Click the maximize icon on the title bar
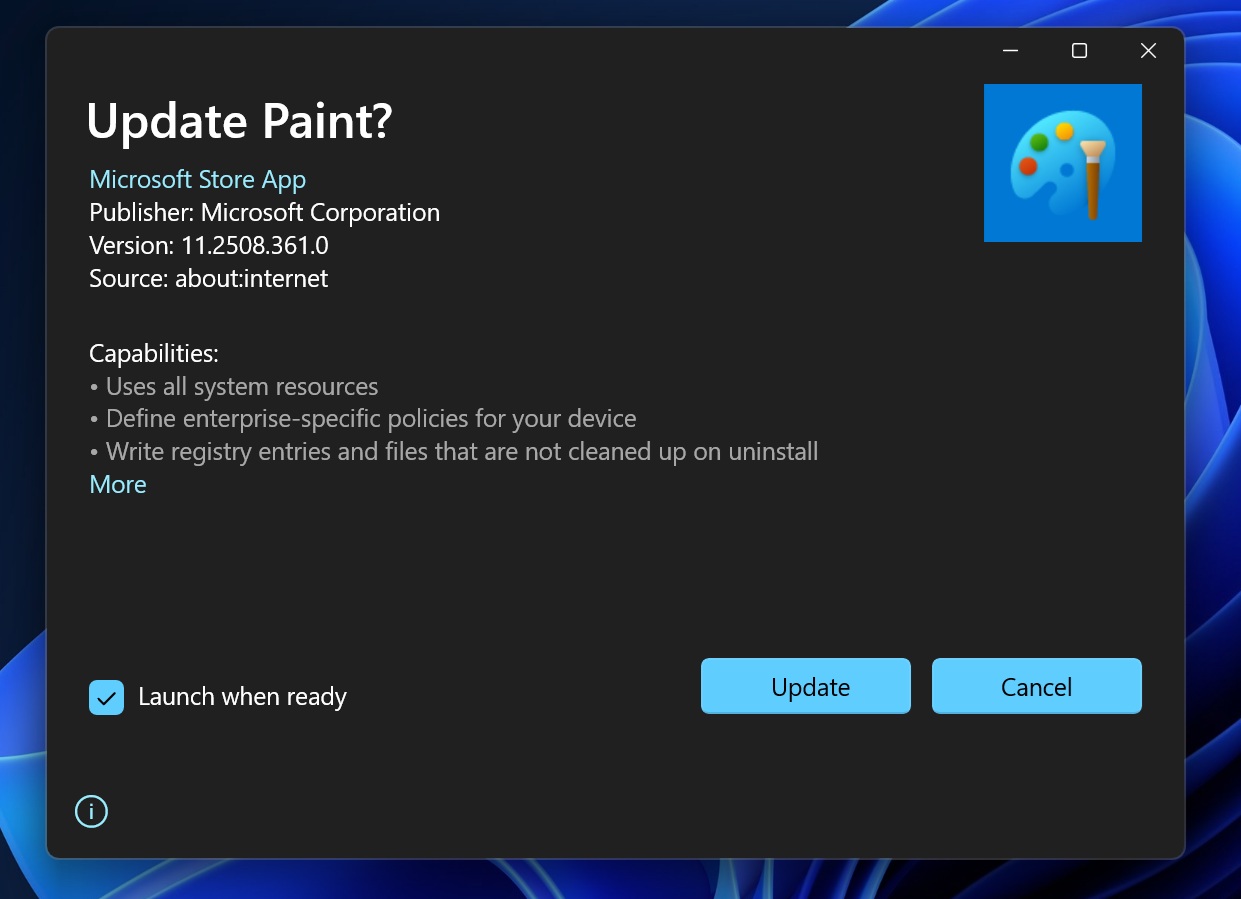 pyautogui.click(x=1078, y=50)
